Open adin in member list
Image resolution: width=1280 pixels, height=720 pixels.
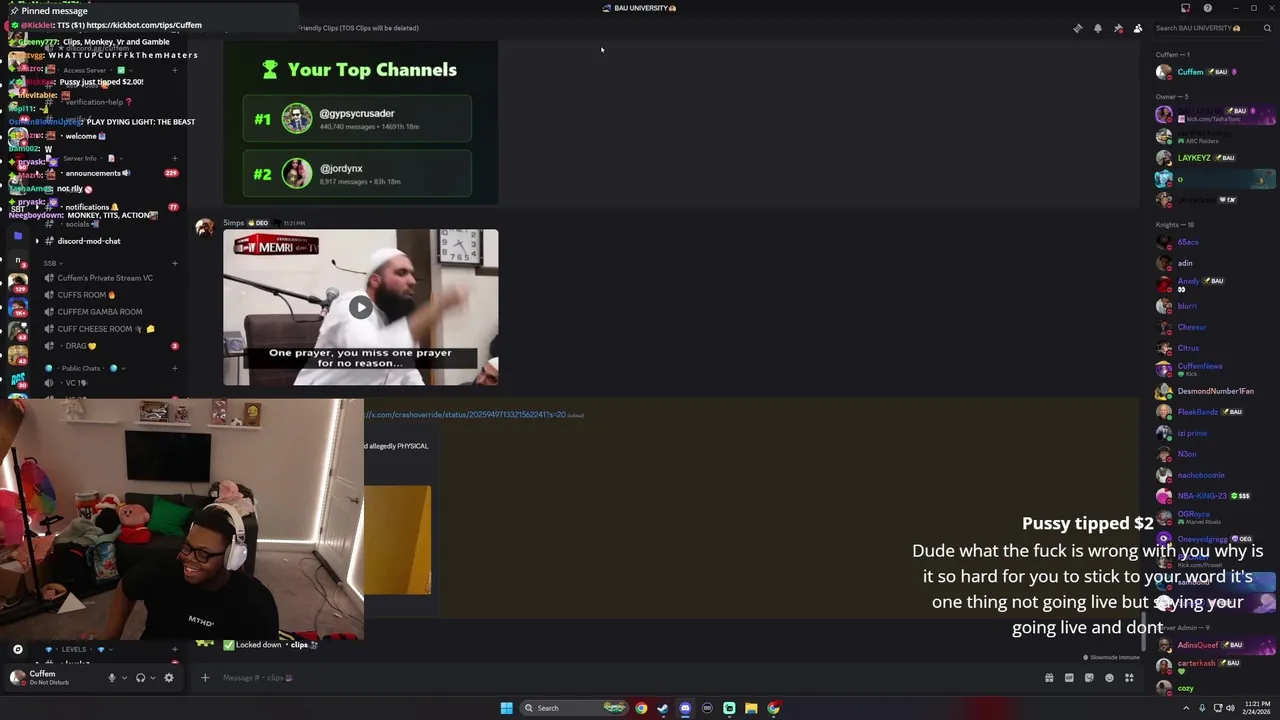point(1215,263)
